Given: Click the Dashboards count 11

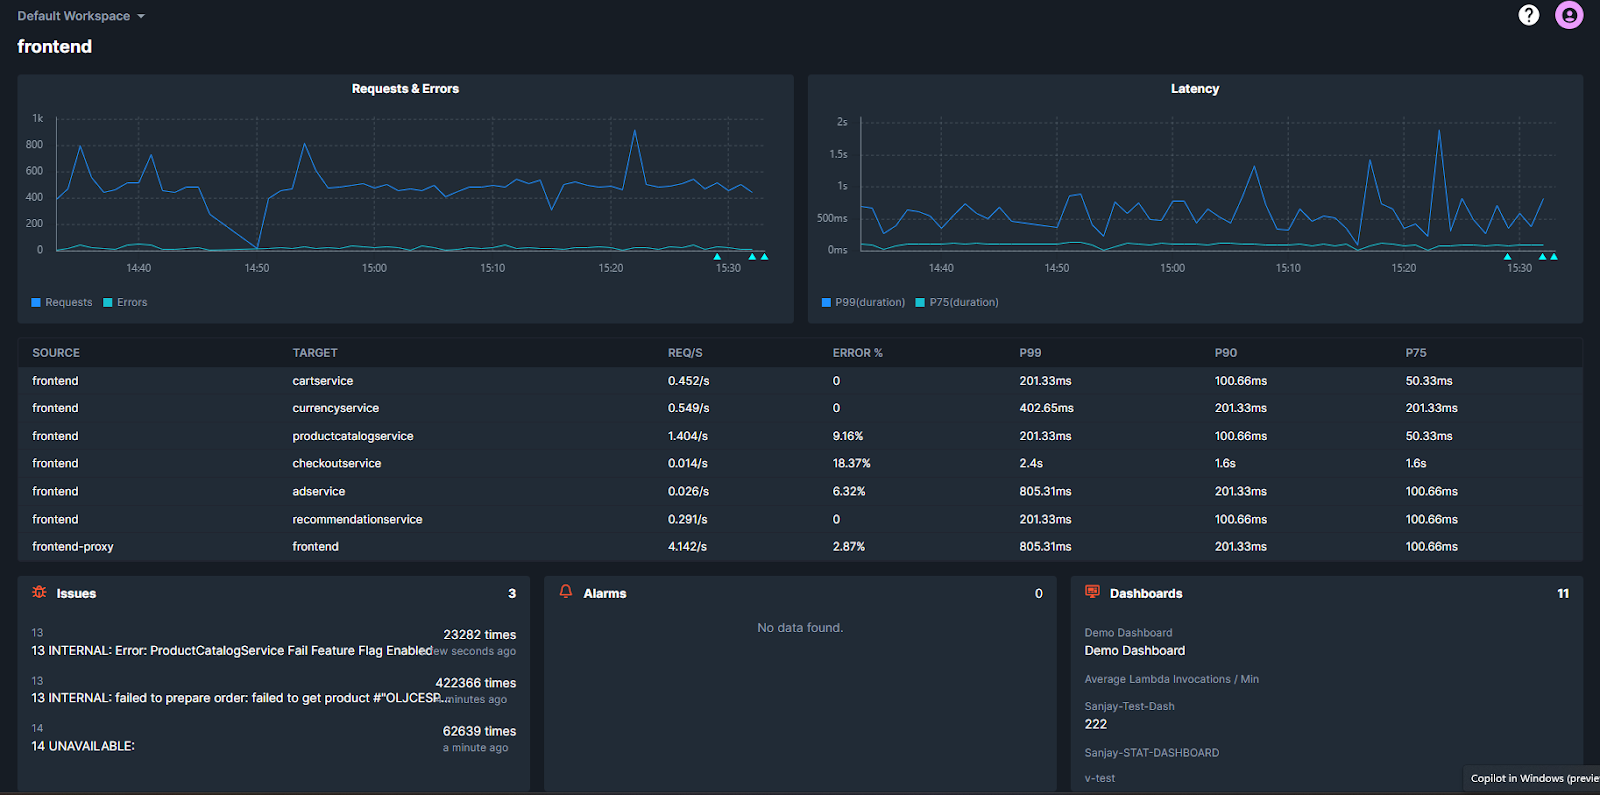Looking at the screenshot, I should pyautogui.click(x=1563, y=593).
